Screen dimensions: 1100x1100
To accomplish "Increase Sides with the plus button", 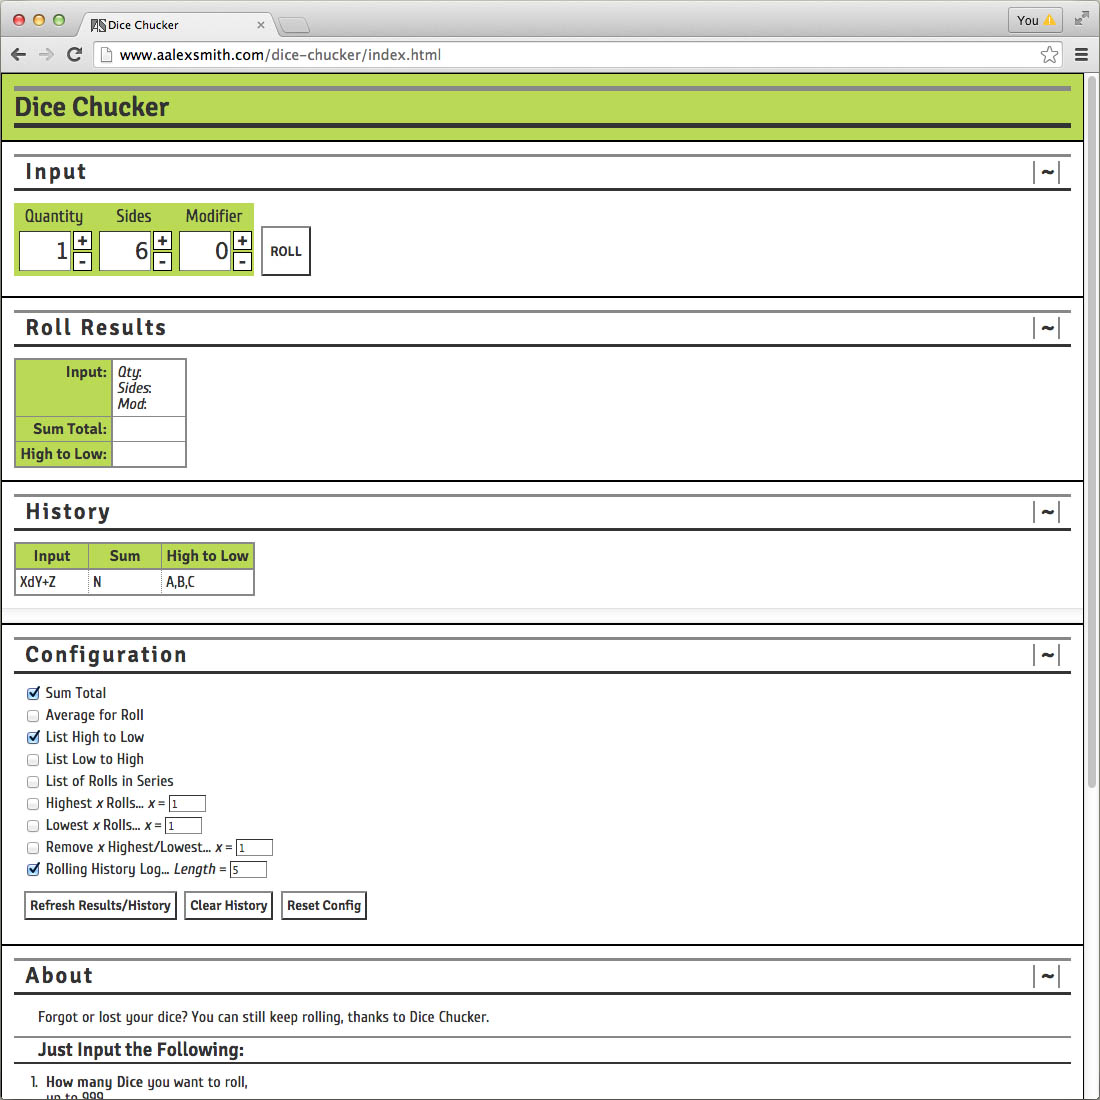I will coord(162,241).
